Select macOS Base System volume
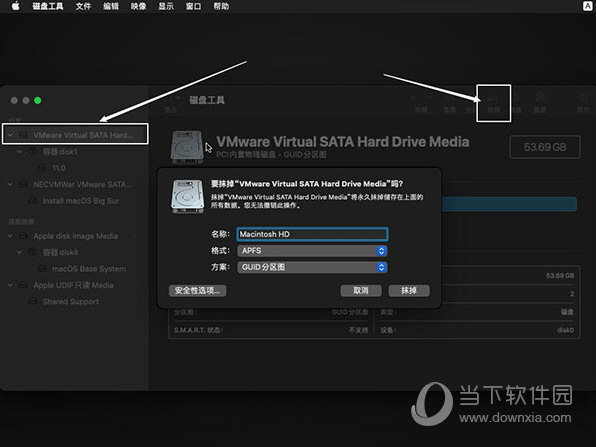 (x=89, y=269)
